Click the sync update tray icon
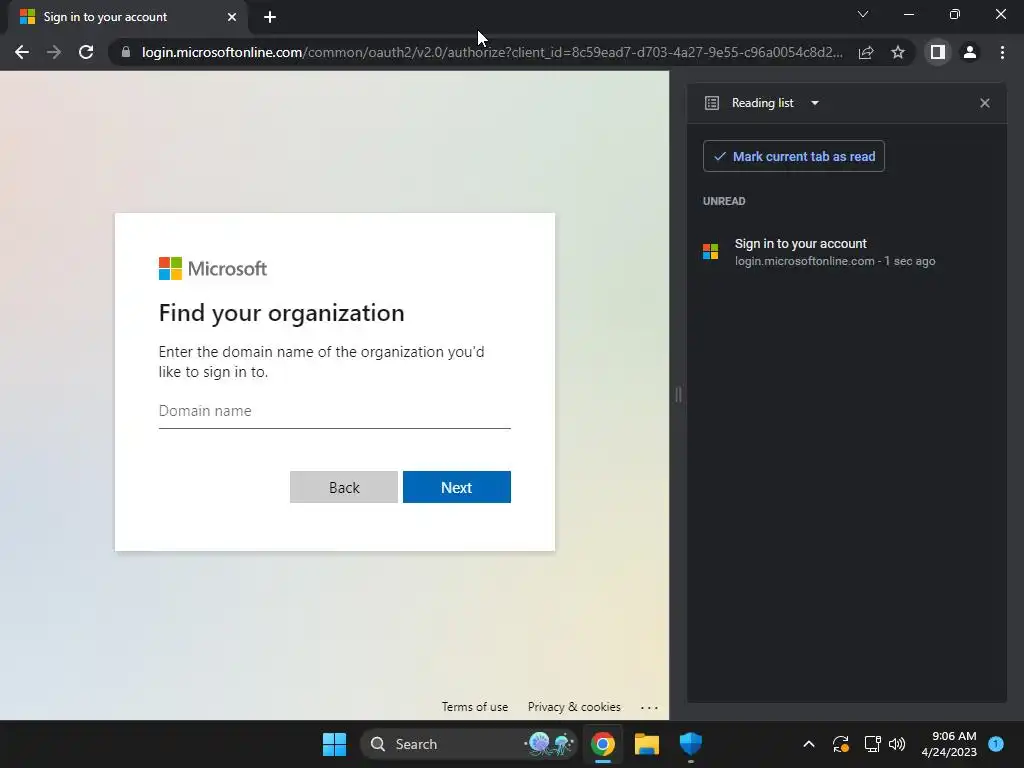The width and height of the screenshot is (1024, 768). [x=840, y=744]
